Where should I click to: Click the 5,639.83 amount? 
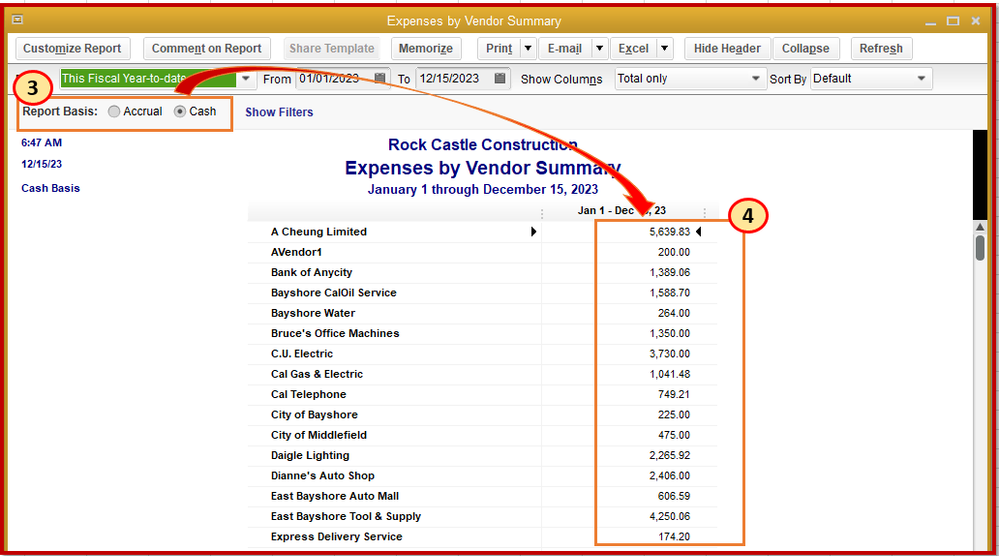pos(670,232)
